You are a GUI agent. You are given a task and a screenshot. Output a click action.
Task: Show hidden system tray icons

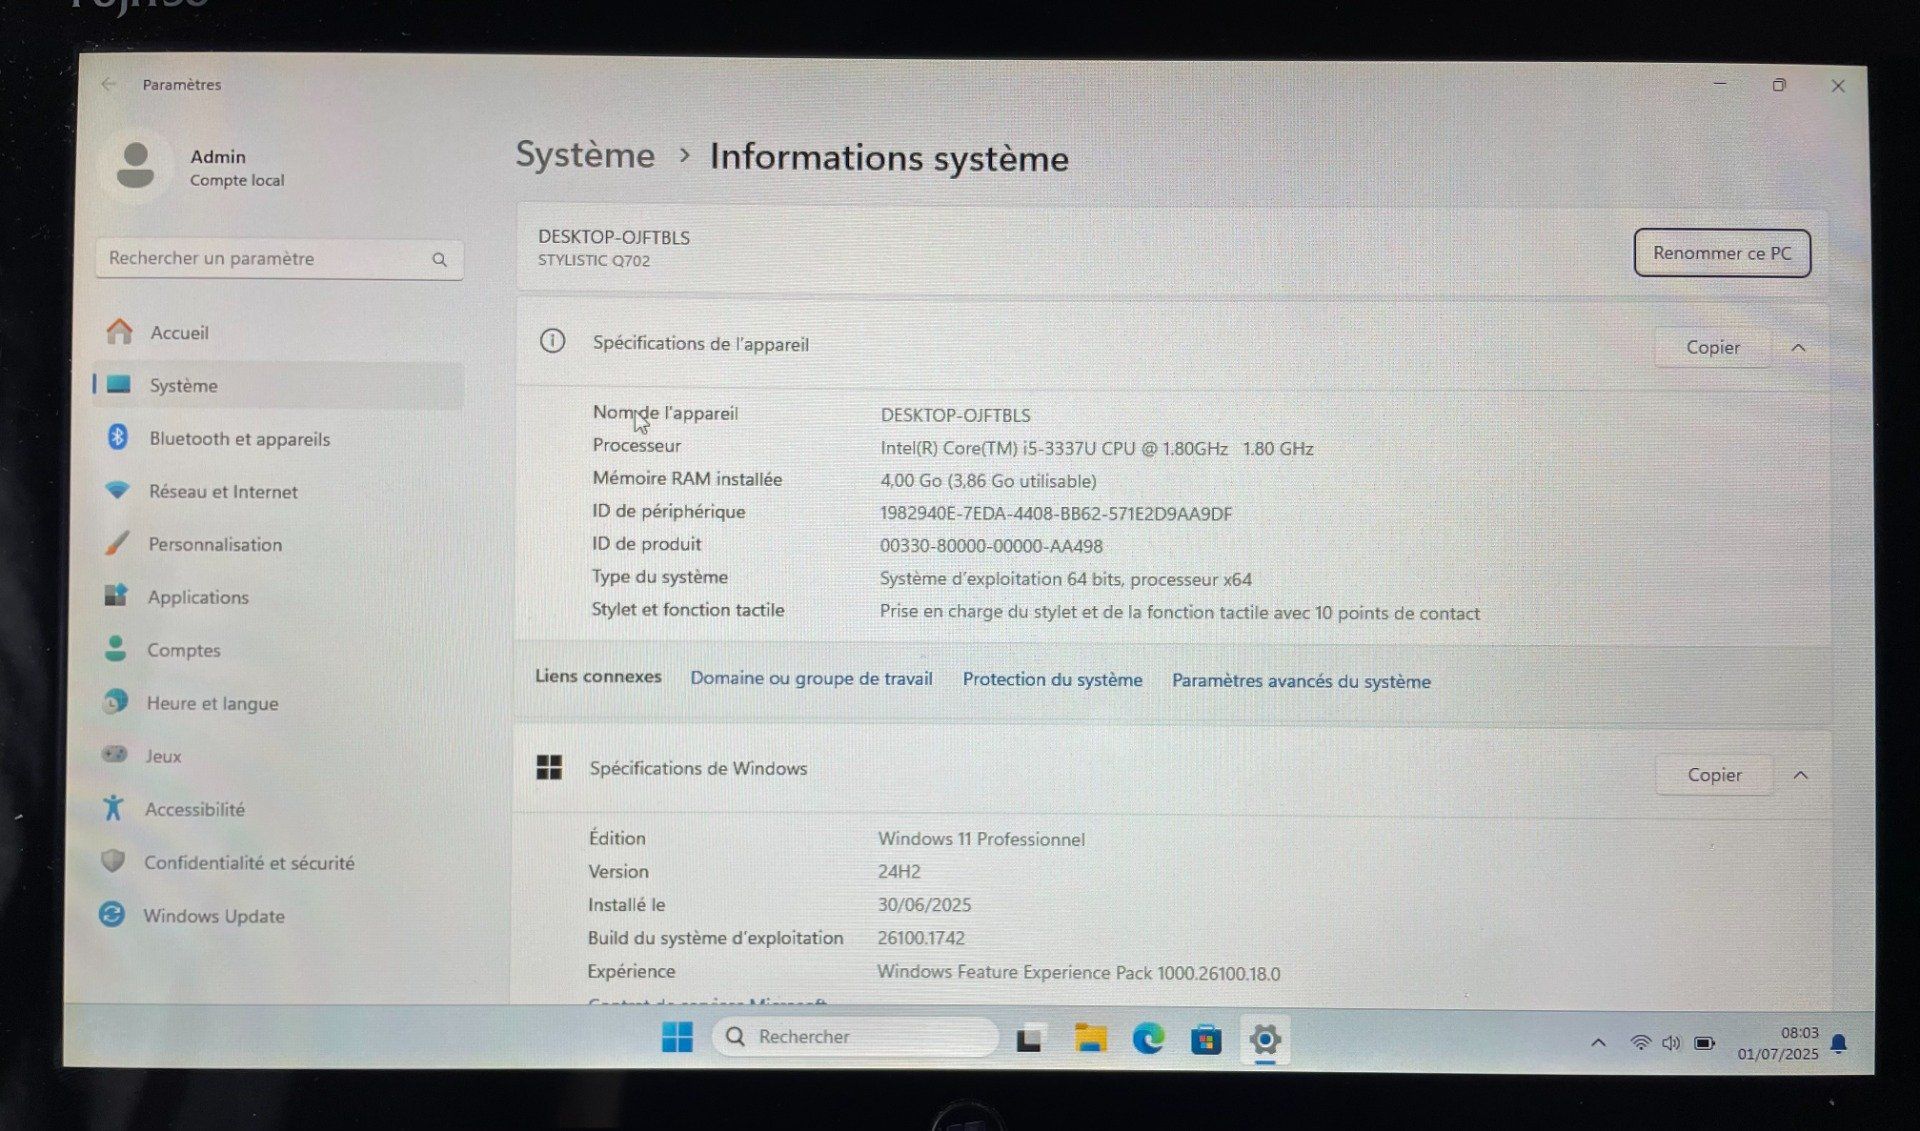1598,1043
